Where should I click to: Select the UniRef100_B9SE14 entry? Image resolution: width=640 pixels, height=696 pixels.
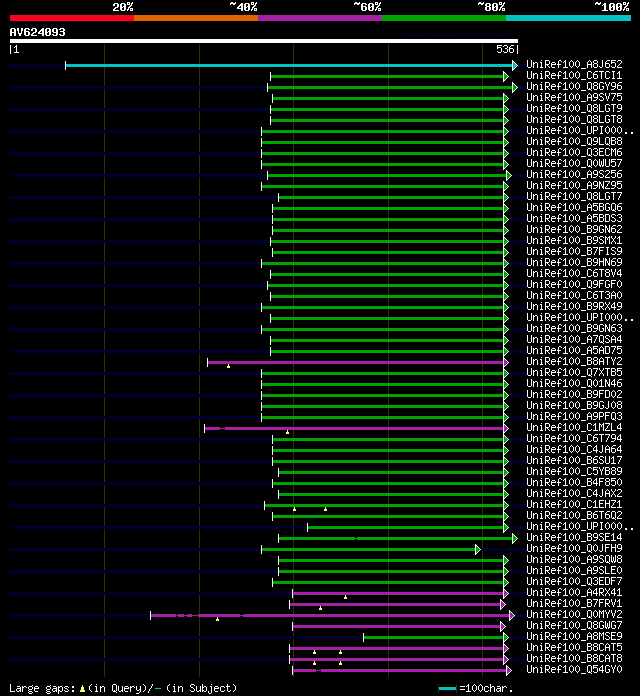(x=574, y=538)
